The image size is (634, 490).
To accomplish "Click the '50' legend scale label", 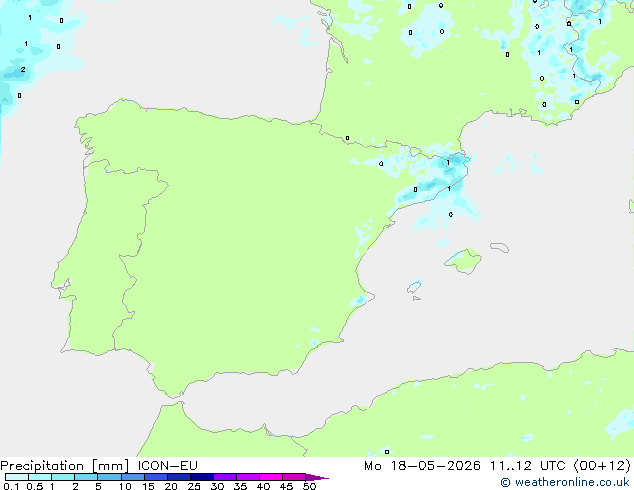I will [x=309, y=486].
